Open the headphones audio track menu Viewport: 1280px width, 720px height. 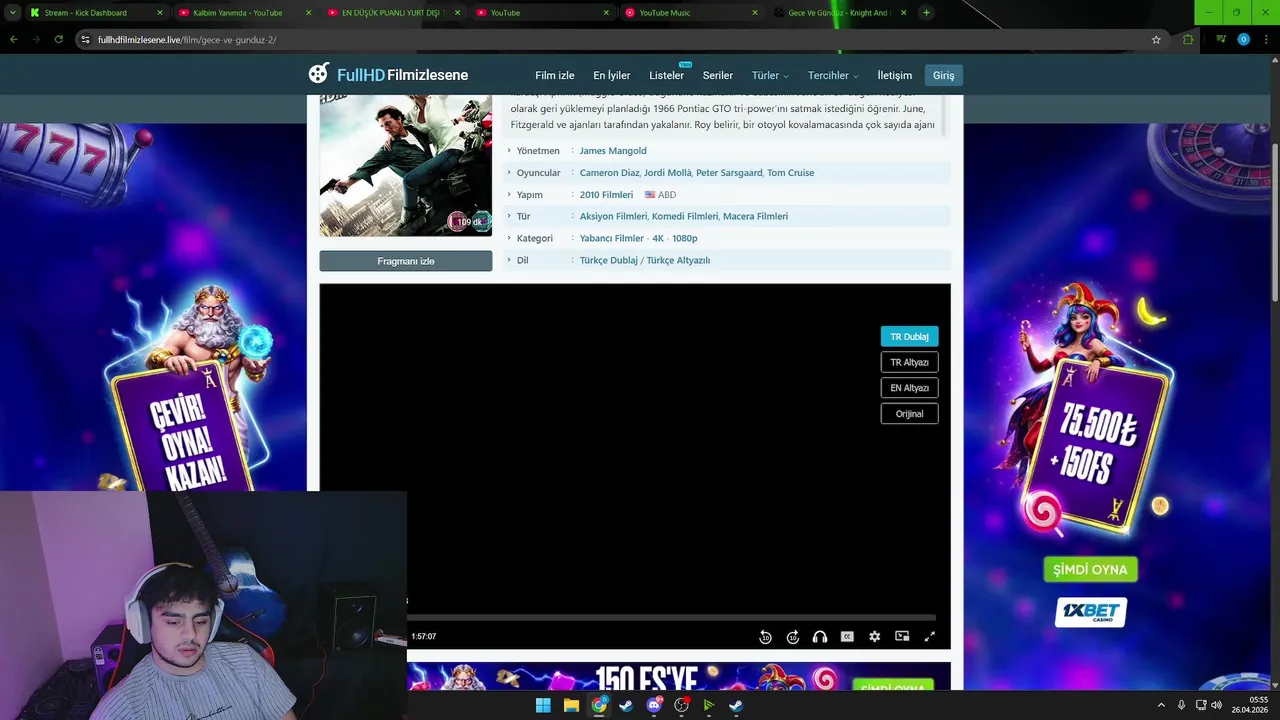820,637
